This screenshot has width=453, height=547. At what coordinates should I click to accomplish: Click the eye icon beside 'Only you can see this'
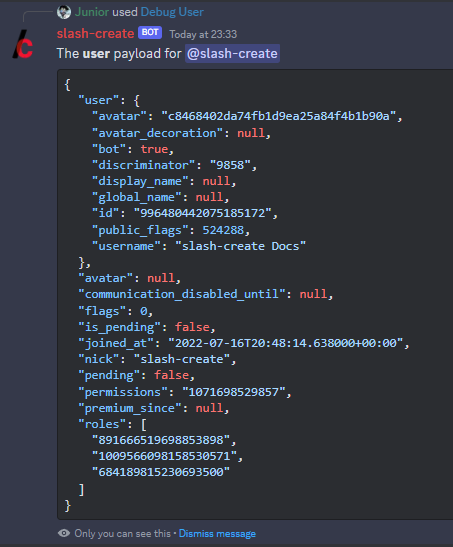(x=64, y=533)
